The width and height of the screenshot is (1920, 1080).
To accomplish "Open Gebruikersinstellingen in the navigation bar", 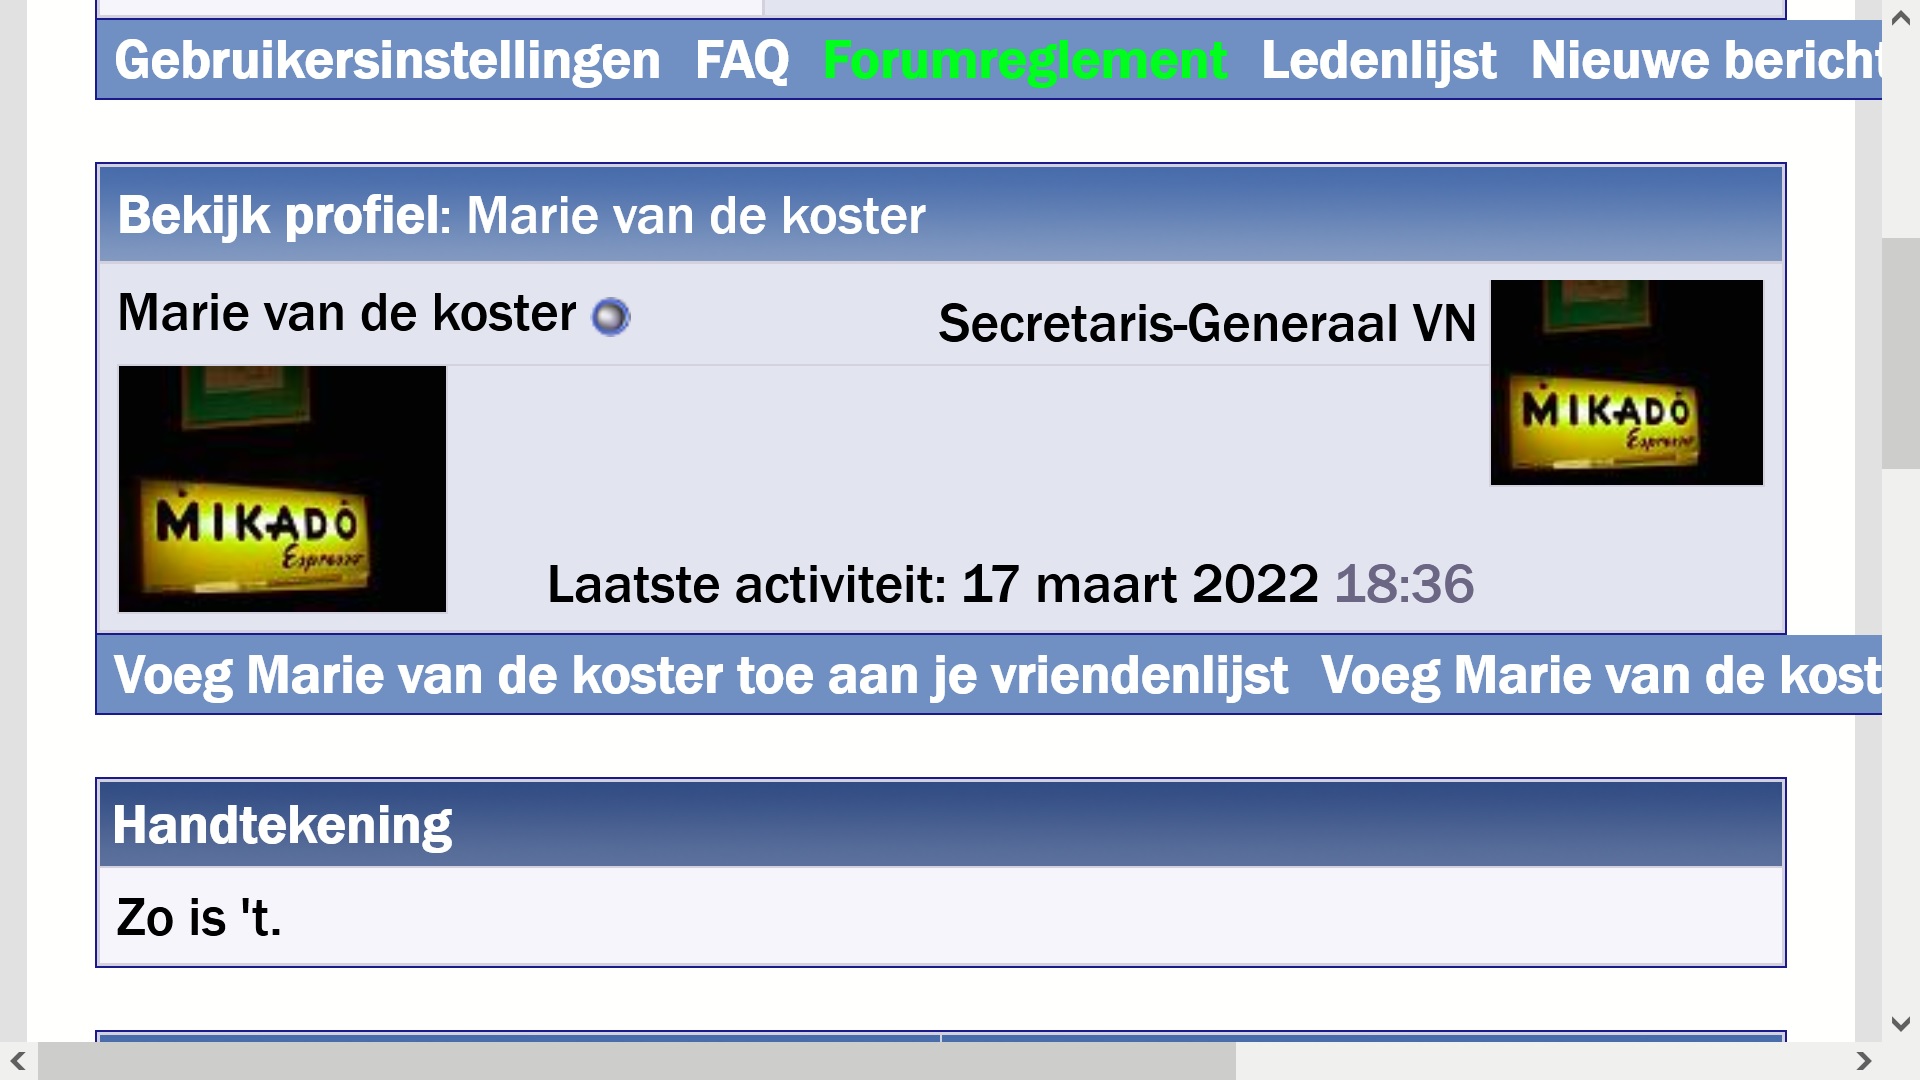I will coord(387,60).
